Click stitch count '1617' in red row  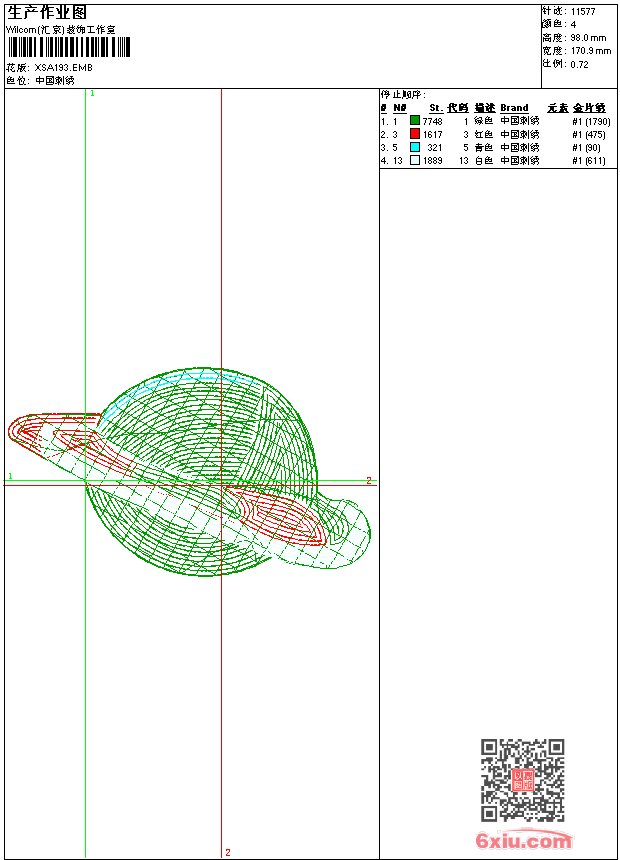coord(432,134)
